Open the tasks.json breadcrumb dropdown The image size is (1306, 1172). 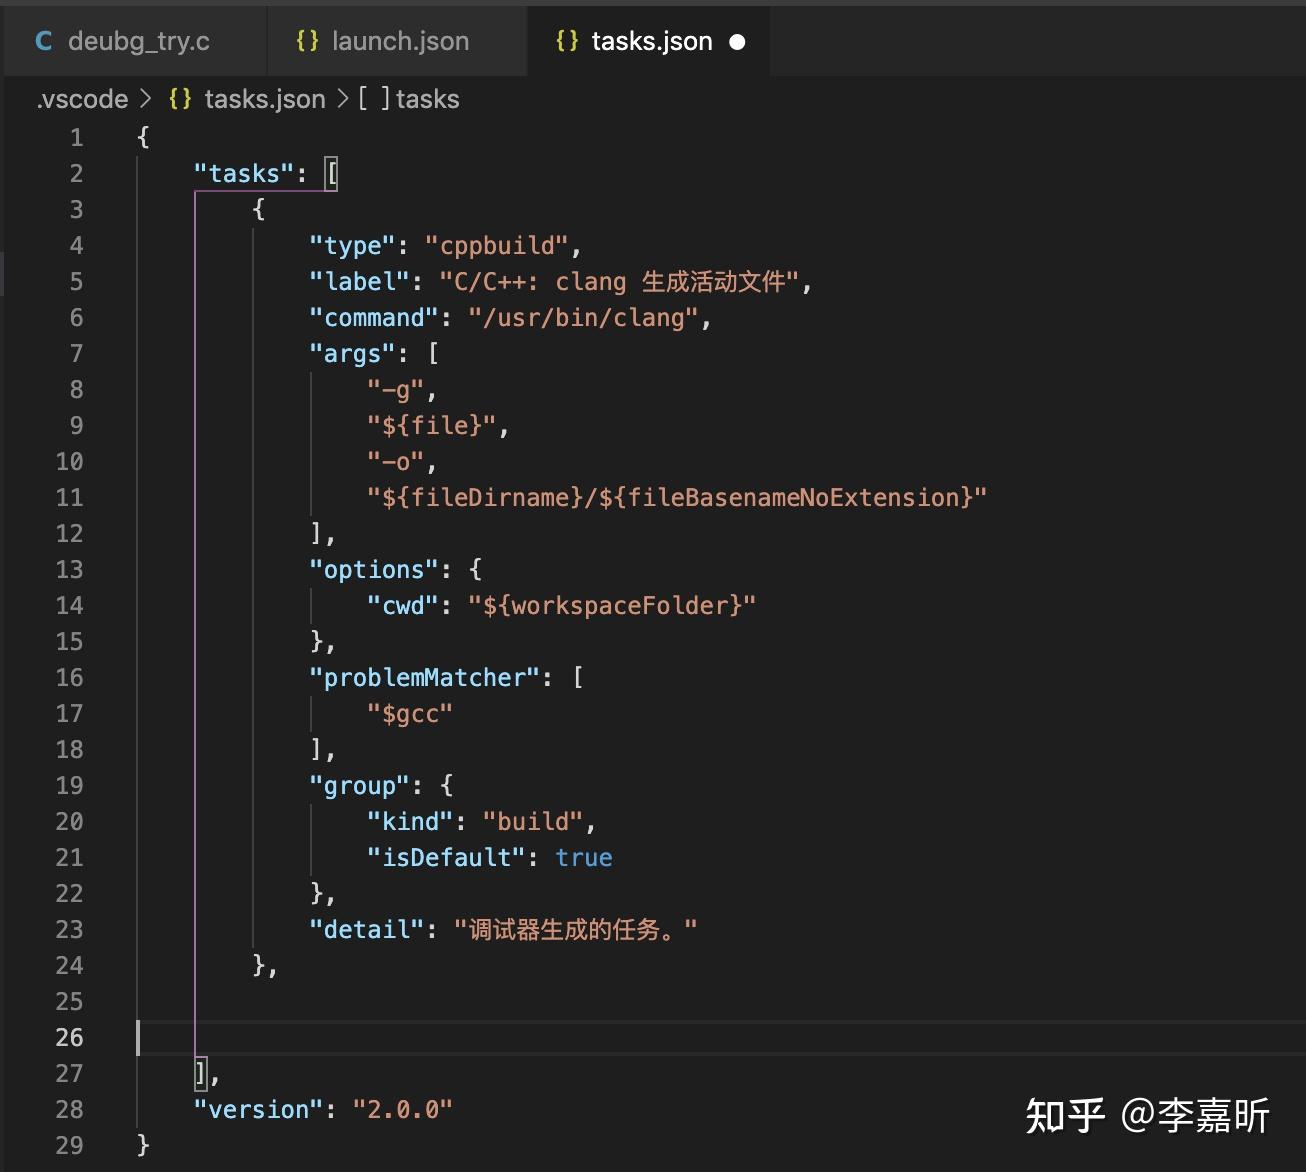(x=264, y=99)
